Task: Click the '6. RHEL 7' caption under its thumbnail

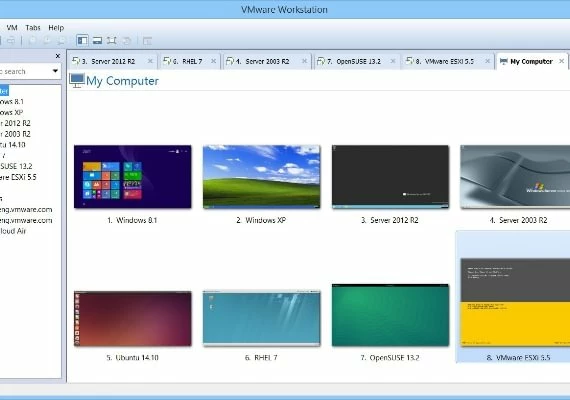Action: click(261, 357)
